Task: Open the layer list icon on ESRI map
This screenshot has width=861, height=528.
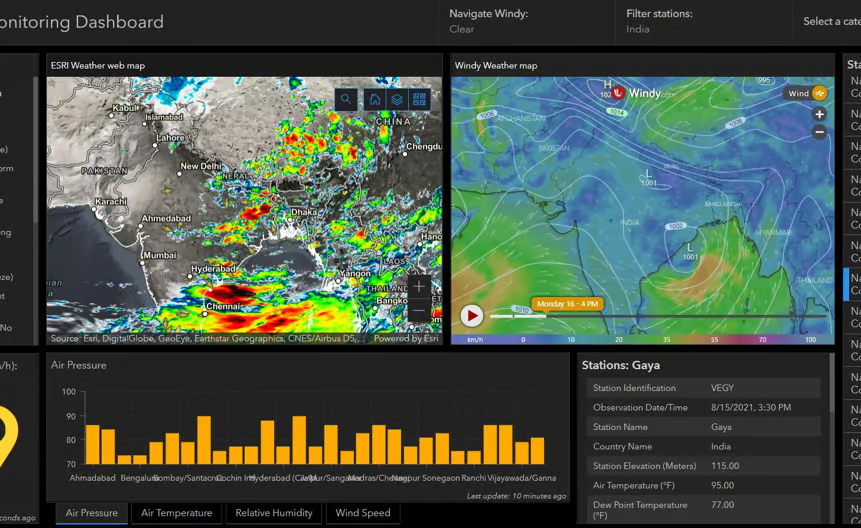Action: click(x=397, y=99)
